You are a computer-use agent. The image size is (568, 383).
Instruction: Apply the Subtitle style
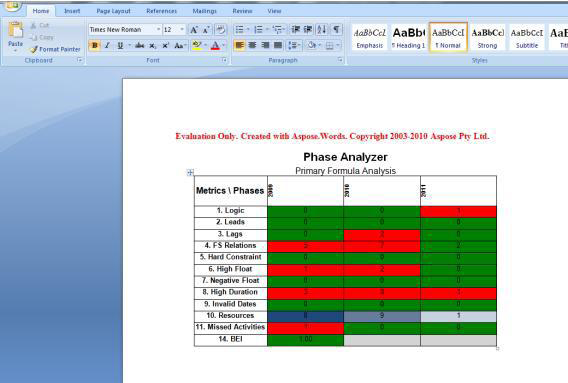tap(527, 37)
